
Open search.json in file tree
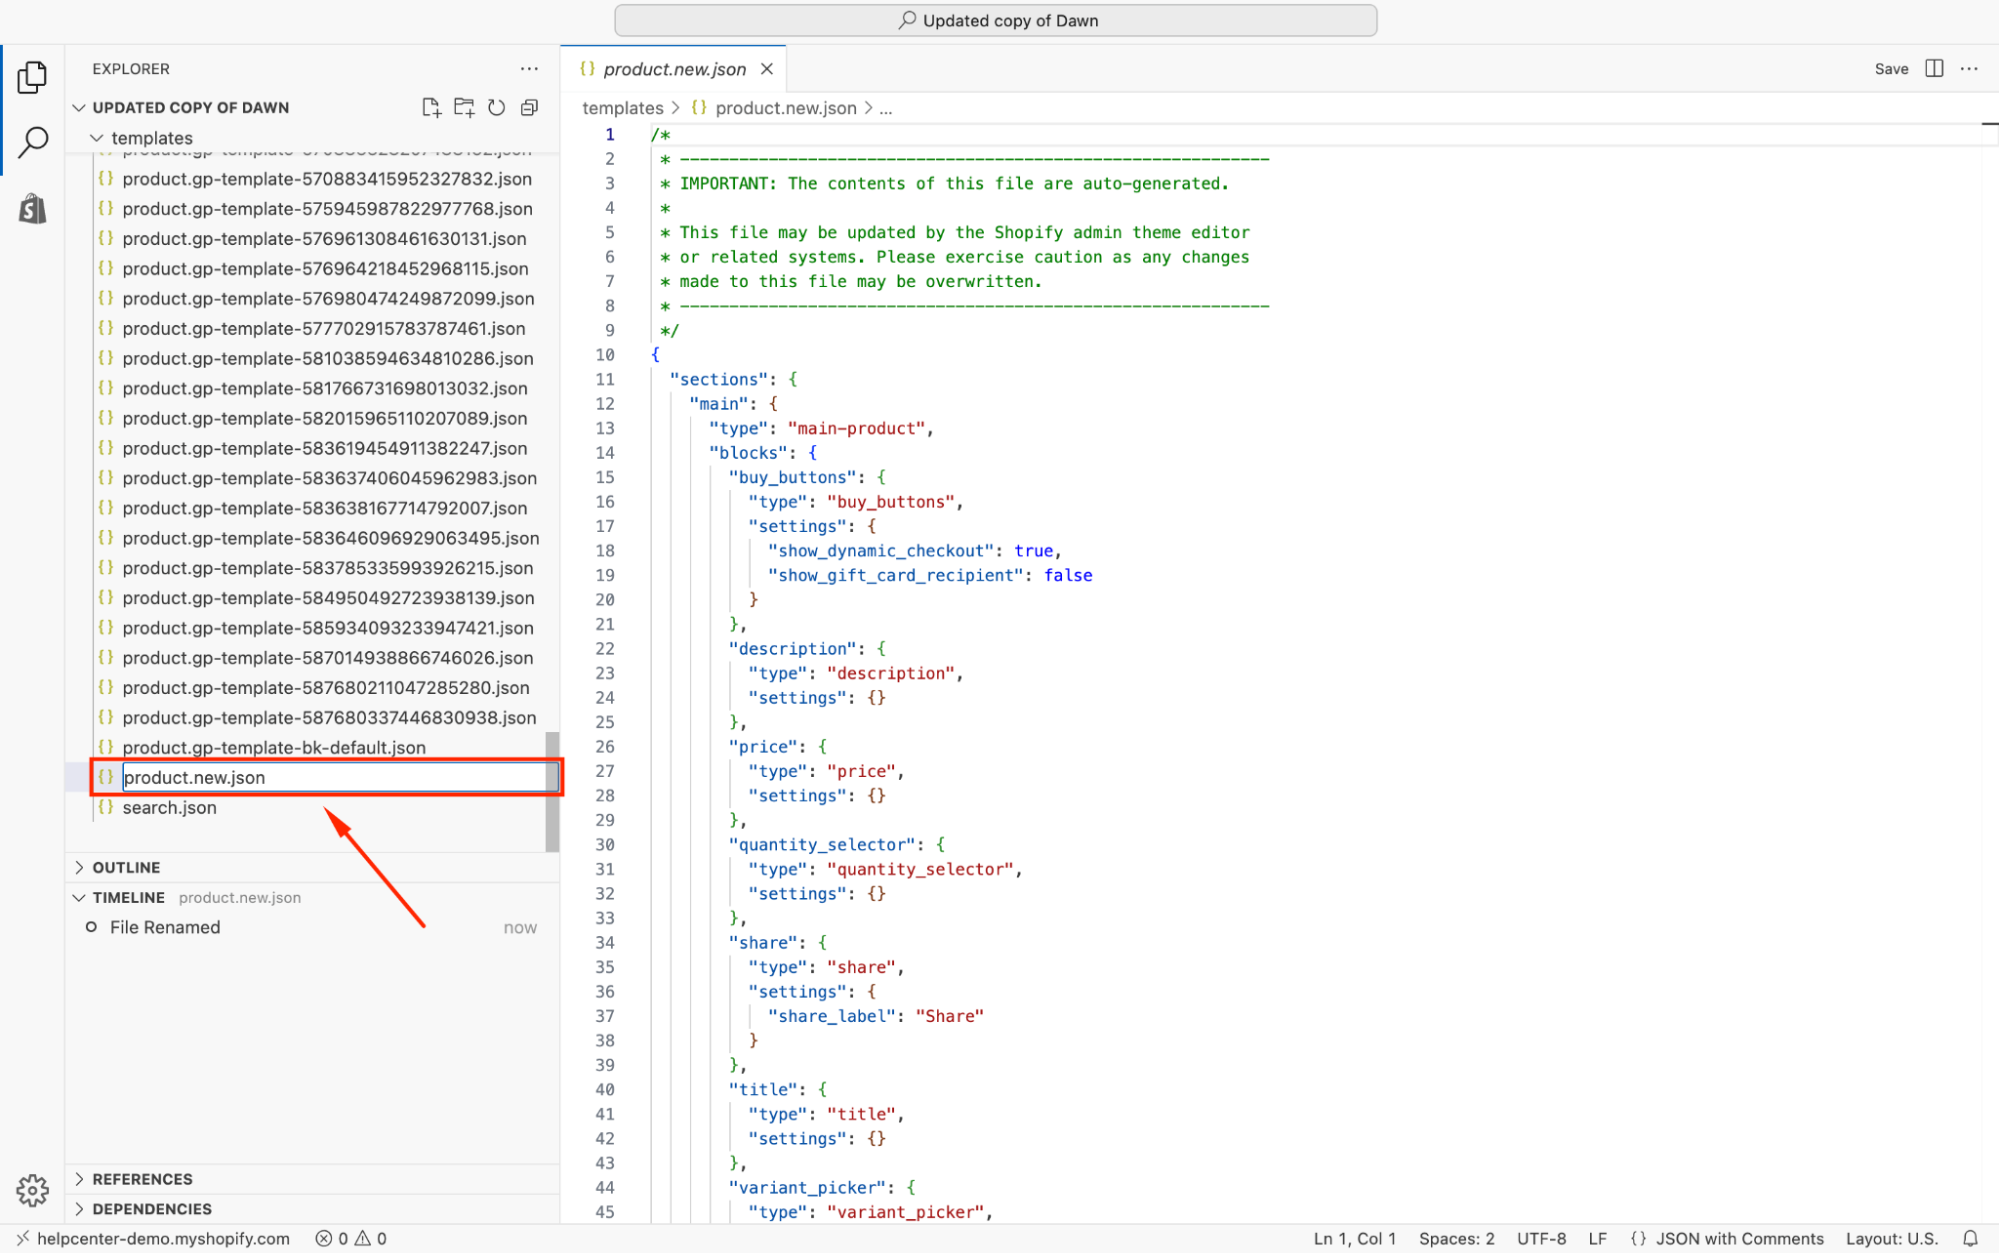click(169, 807)
